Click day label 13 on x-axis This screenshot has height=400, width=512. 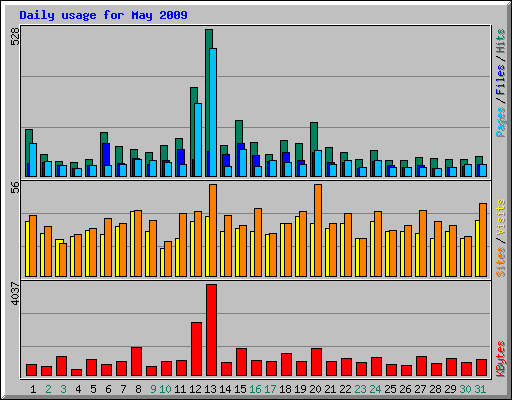tap(210, 389)
